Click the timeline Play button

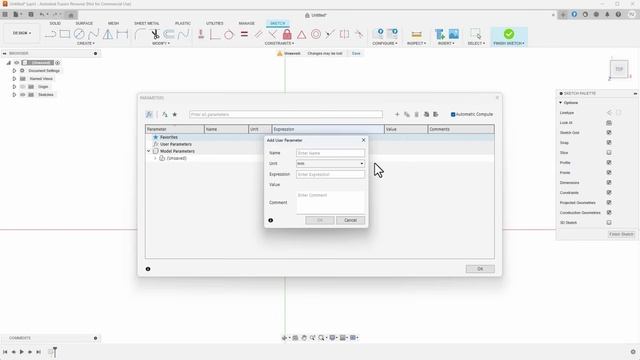(22, 352)
